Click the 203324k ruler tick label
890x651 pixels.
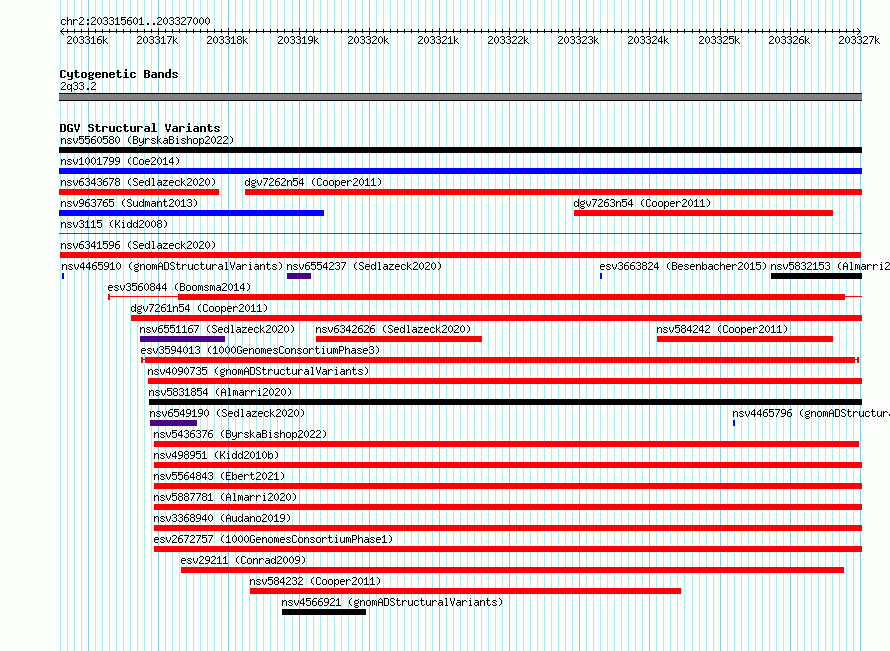click(x=648, y=40)
